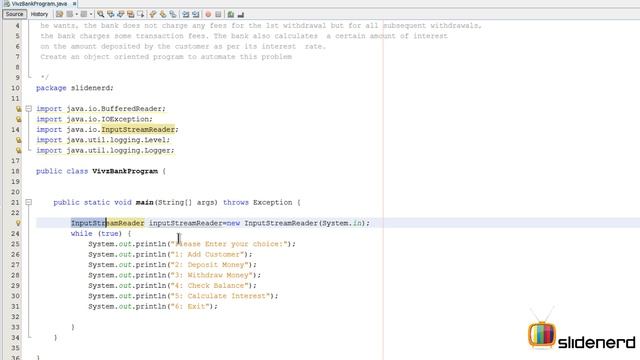Click 'import java.io.BufferedReader;' text

(x=101, y=109)
